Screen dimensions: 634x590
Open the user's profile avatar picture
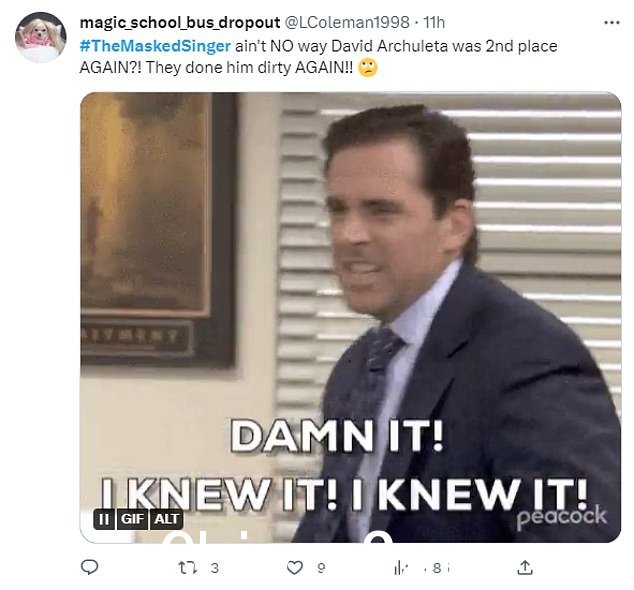coord(40,37)
